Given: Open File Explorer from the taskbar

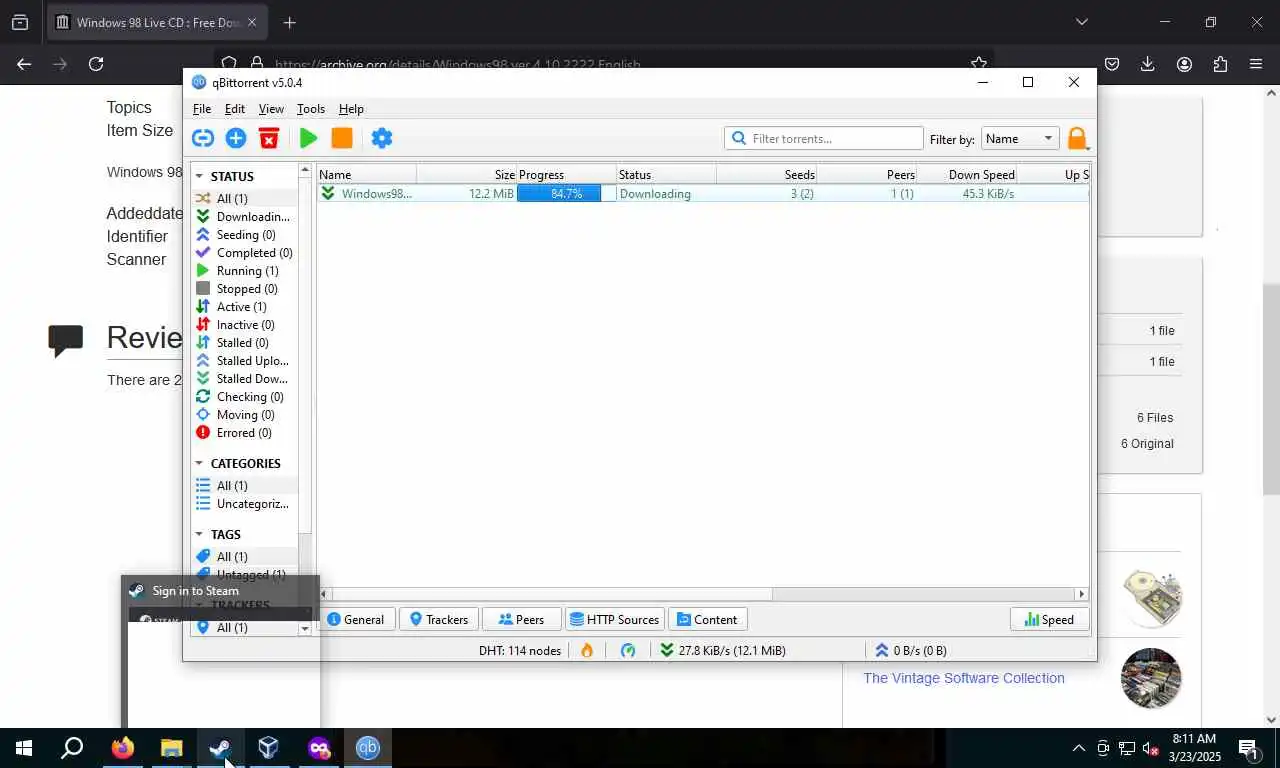Looking at the screenshot, I should (172, 748).
